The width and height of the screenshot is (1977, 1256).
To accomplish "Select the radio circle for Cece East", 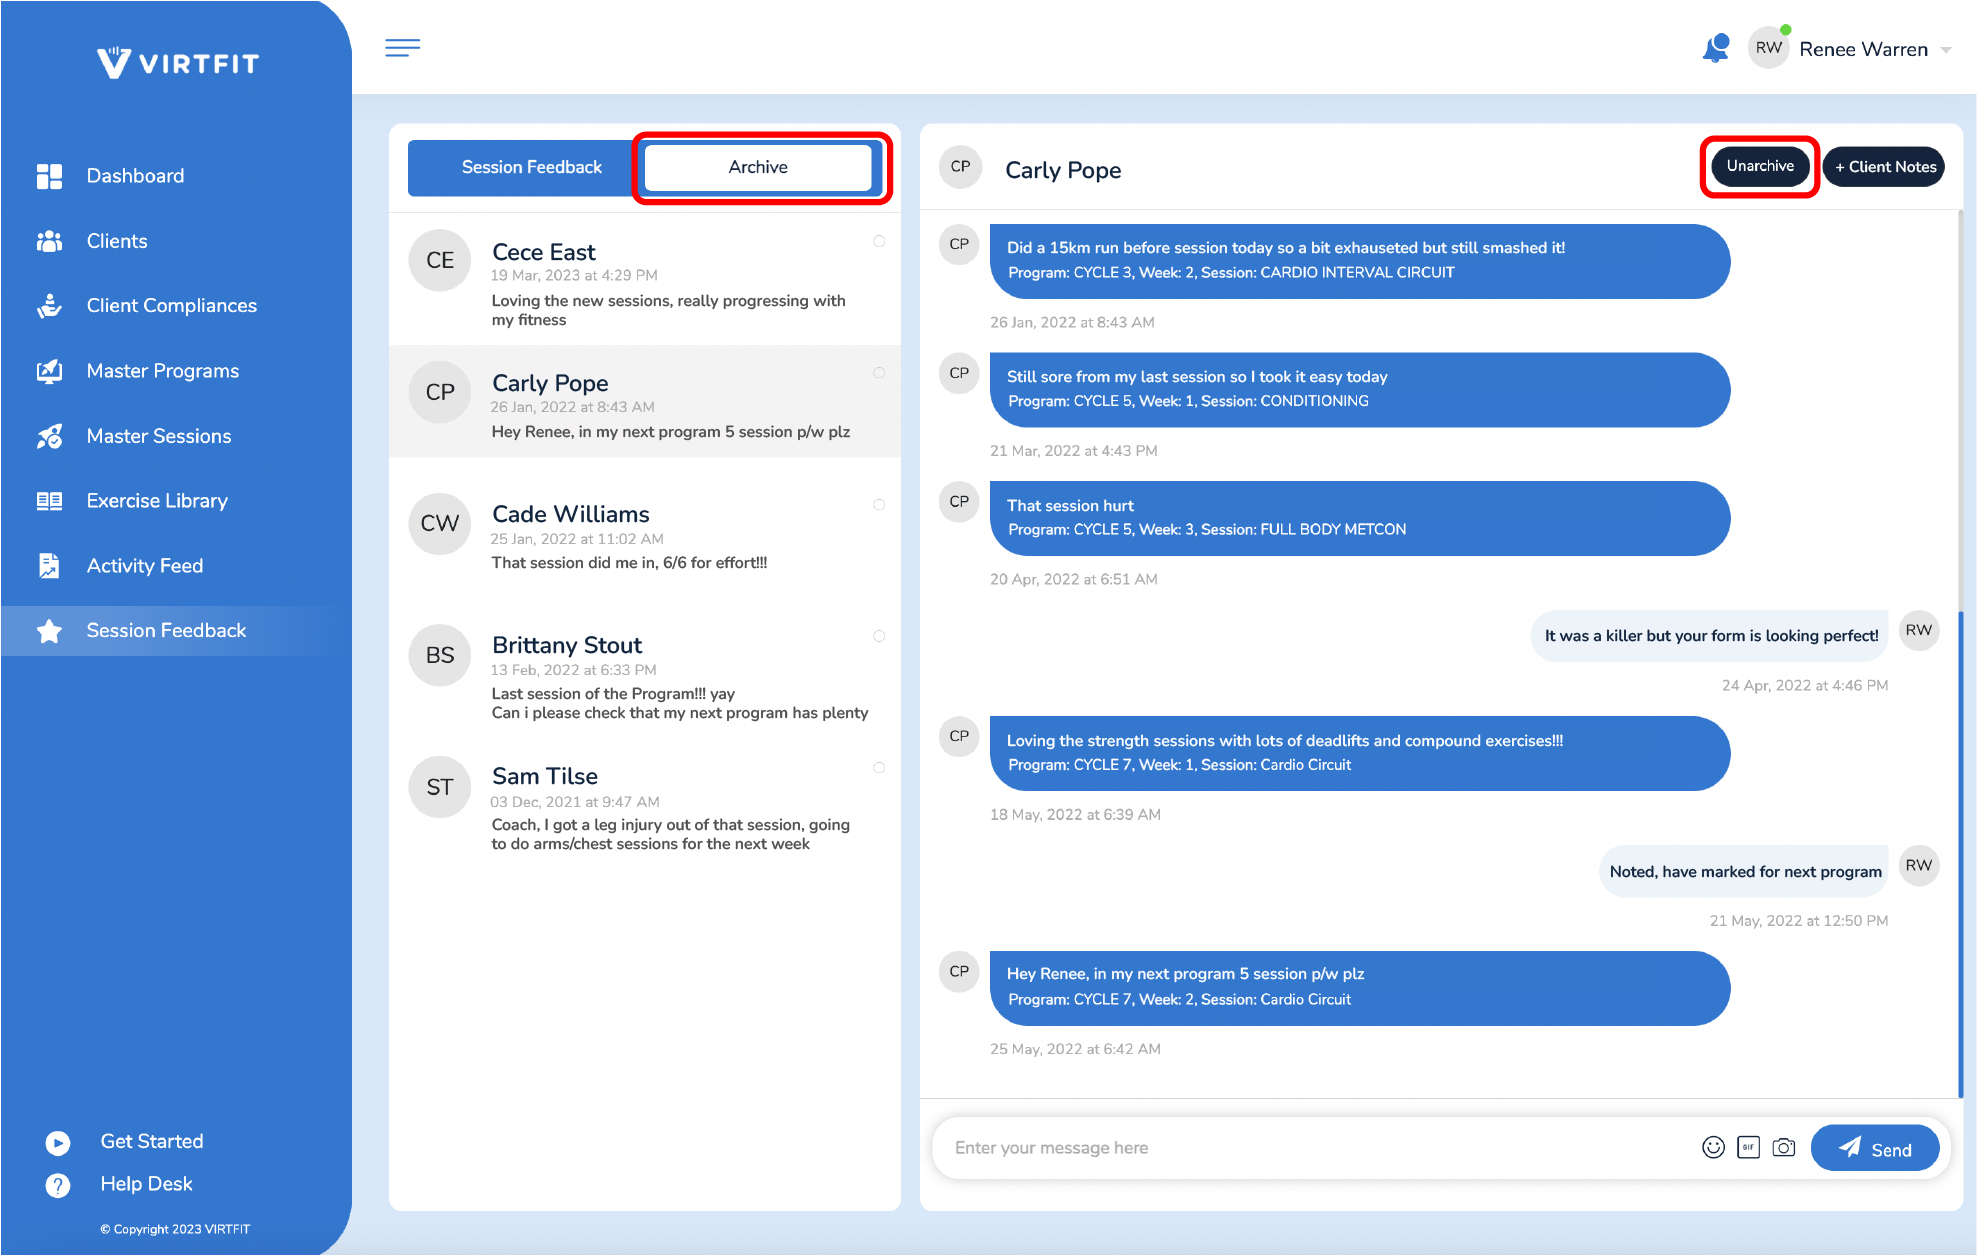I will (x=879, y=241).
